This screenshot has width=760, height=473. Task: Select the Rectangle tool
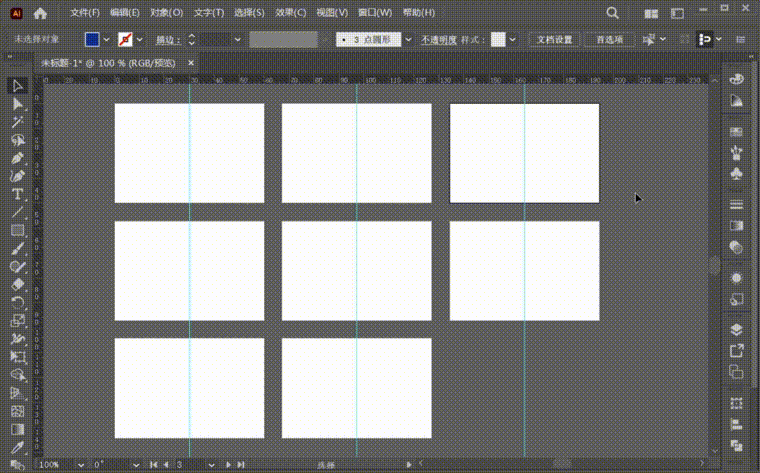coord(17,230)
